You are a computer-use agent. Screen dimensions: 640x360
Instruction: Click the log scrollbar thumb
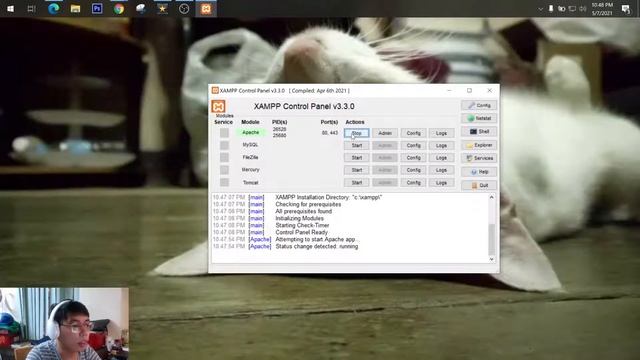pos(491,239)
